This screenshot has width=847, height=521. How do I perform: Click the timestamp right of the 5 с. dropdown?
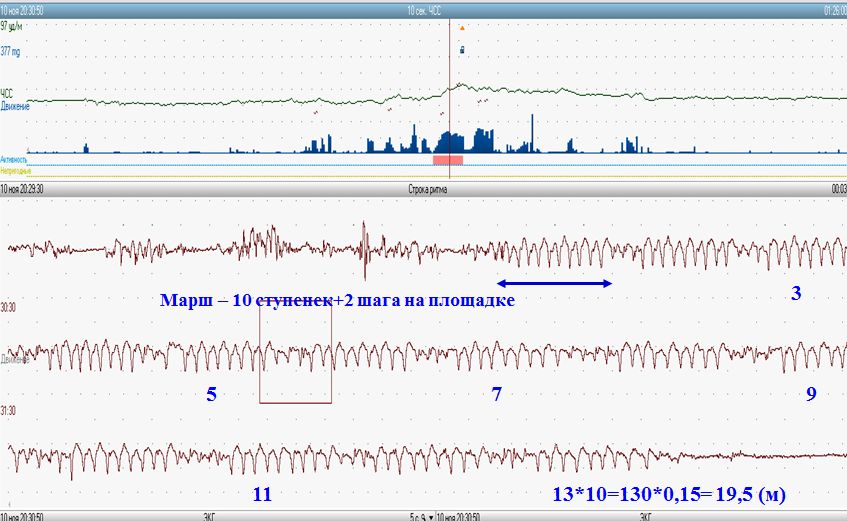458,517
